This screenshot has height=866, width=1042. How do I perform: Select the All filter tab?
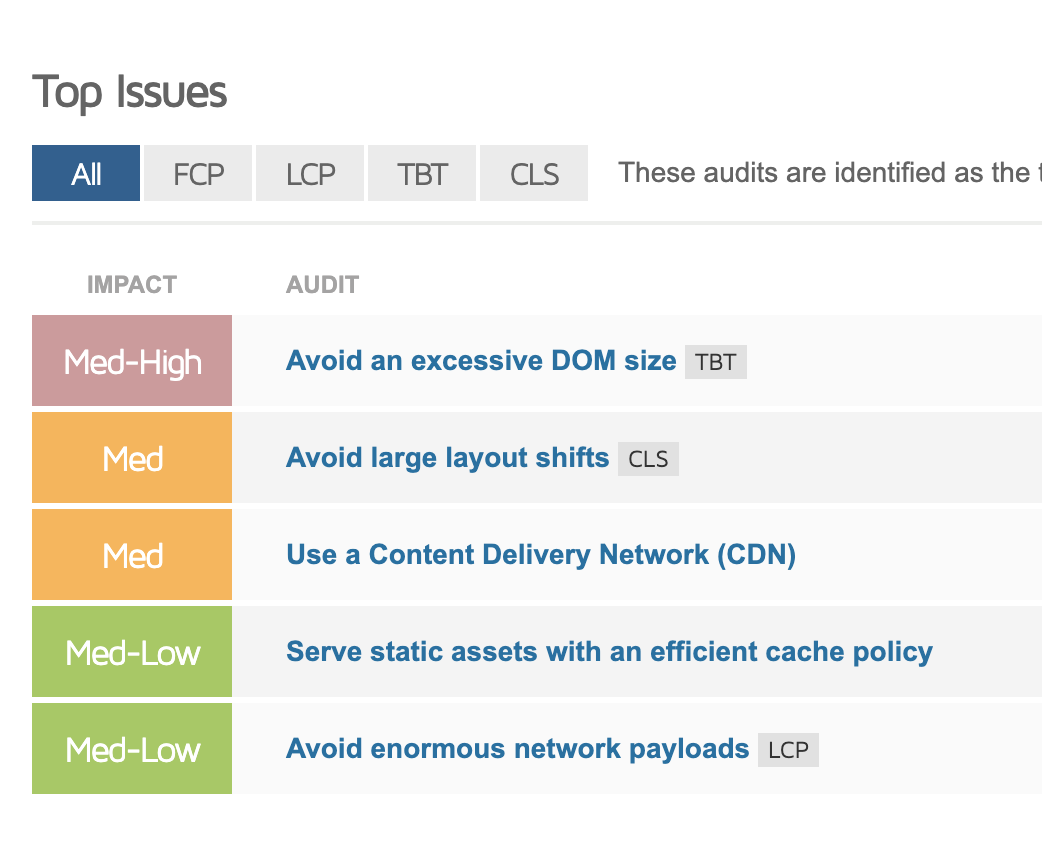(x=86, y=174)
